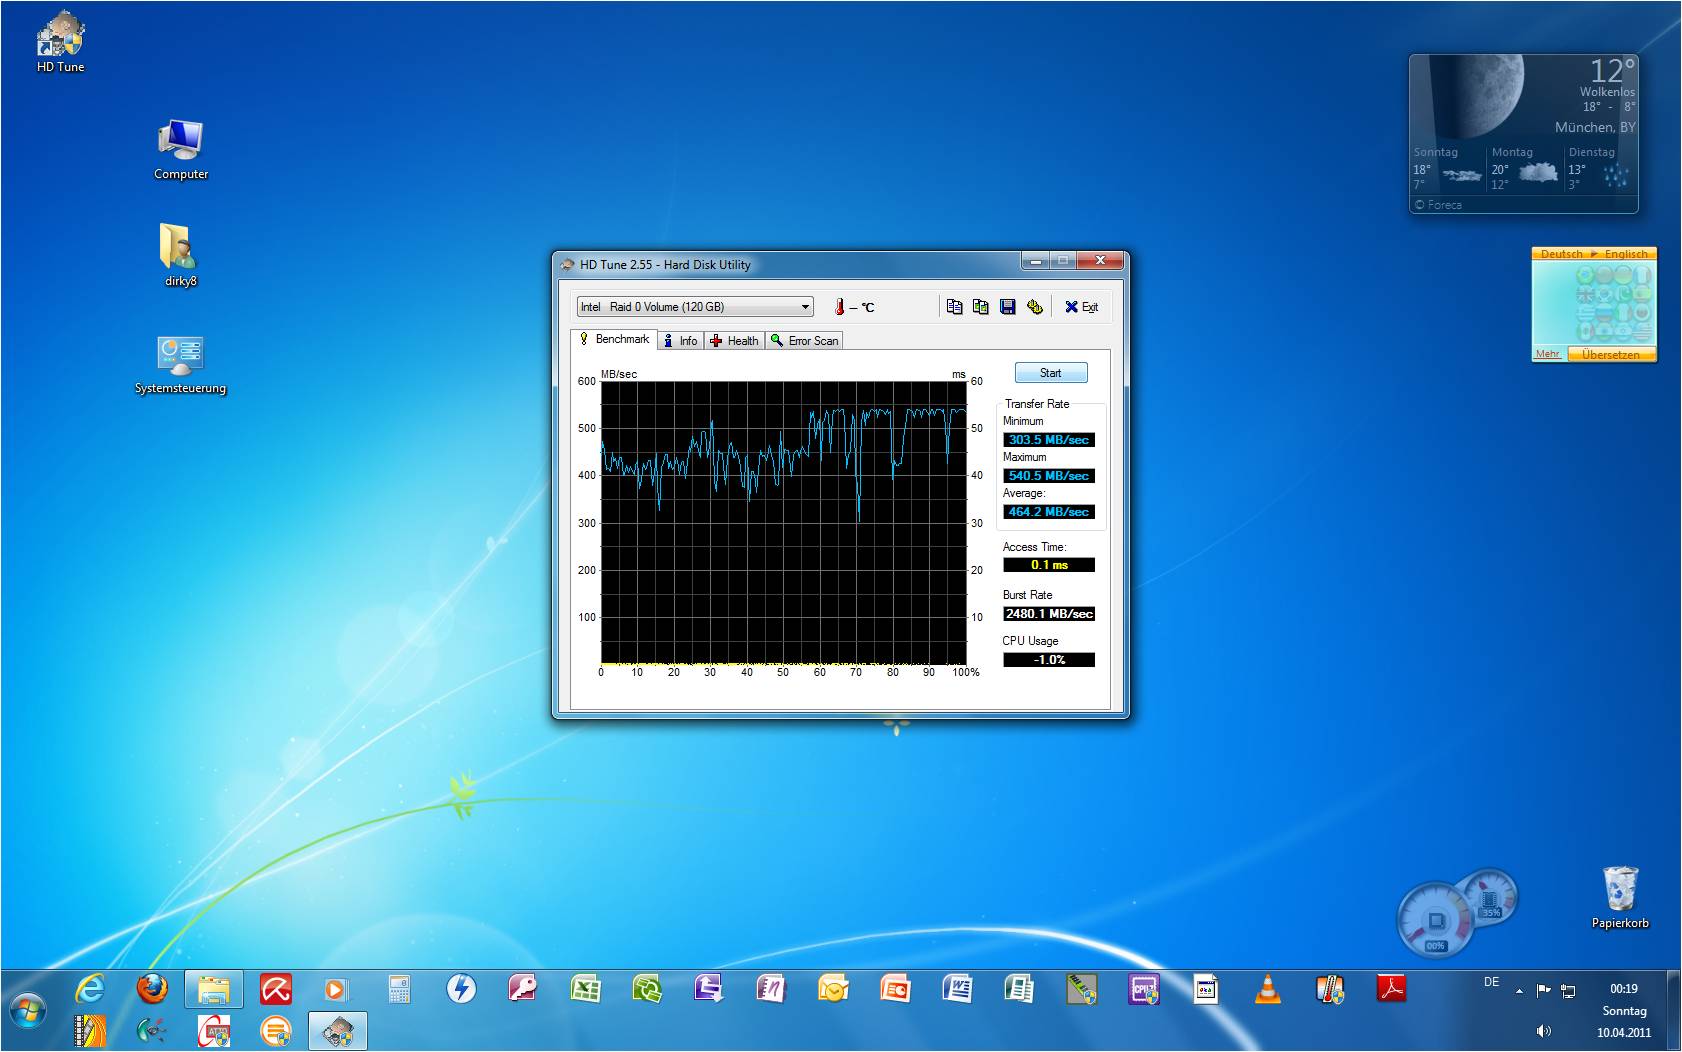
Task: Select the HD Tune desktop shortcut
Action: point(60,43)
